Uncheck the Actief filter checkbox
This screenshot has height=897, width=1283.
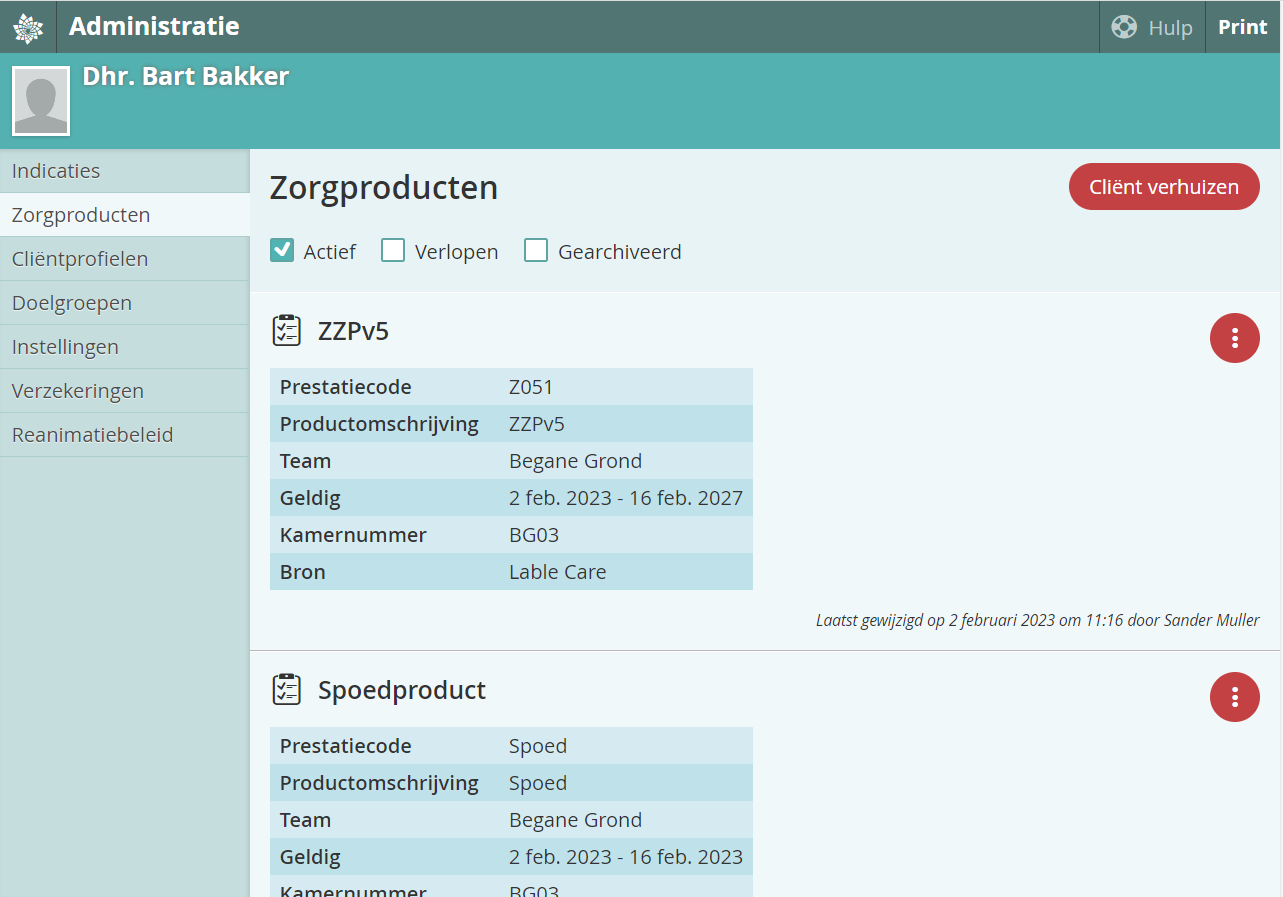click(282, 251)
